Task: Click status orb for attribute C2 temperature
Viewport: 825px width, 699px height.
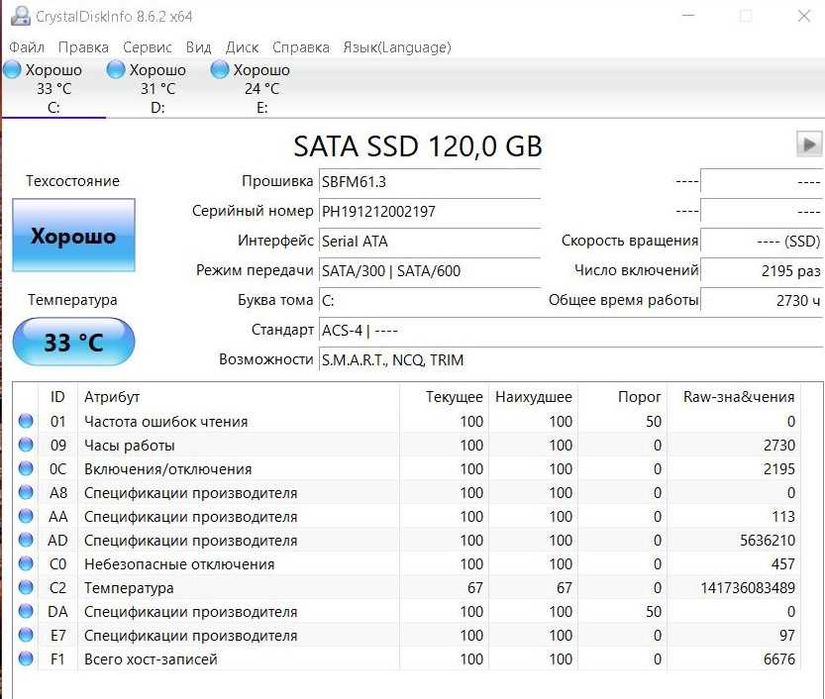Action: click(x=26, y=588)
